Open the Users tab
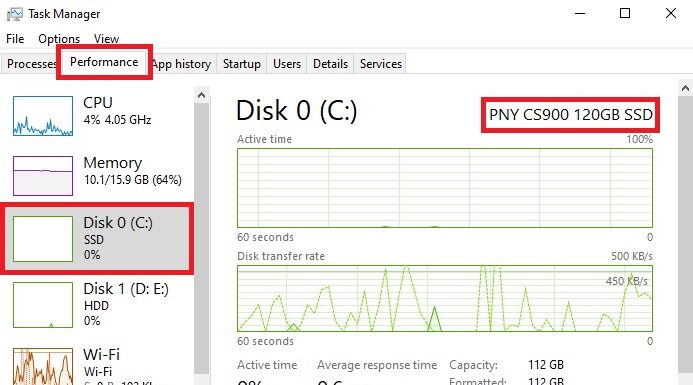The image size is (693, 385). pos(287,64)
